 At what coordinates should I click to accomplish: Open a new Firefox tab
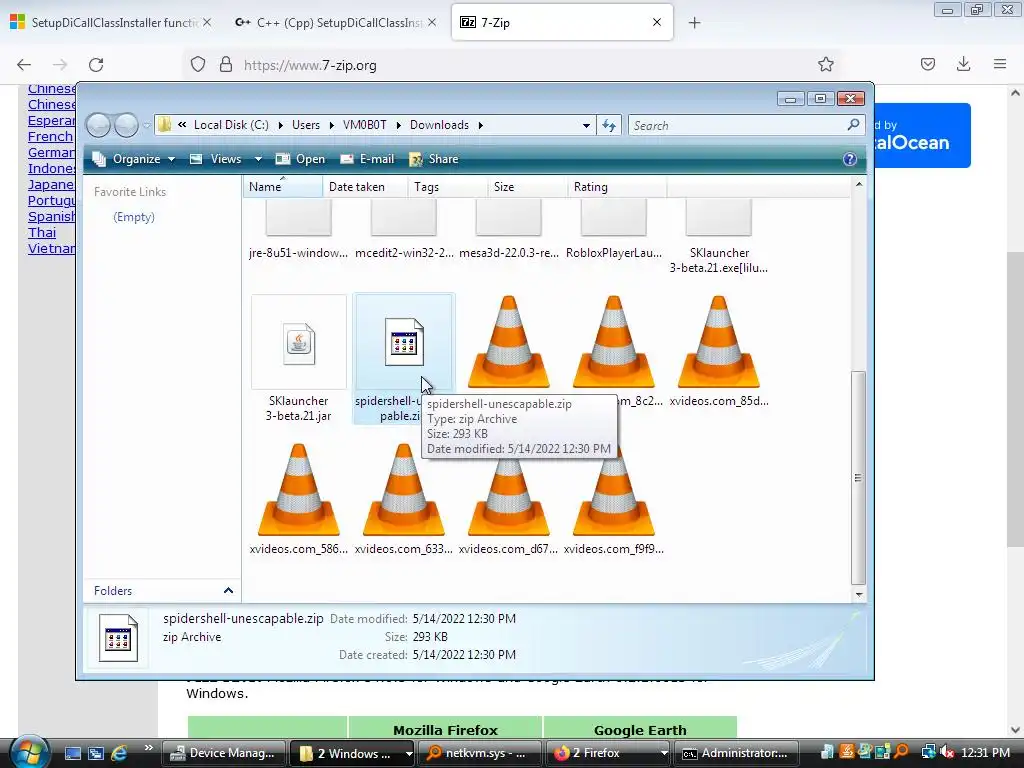coord(694,23)
